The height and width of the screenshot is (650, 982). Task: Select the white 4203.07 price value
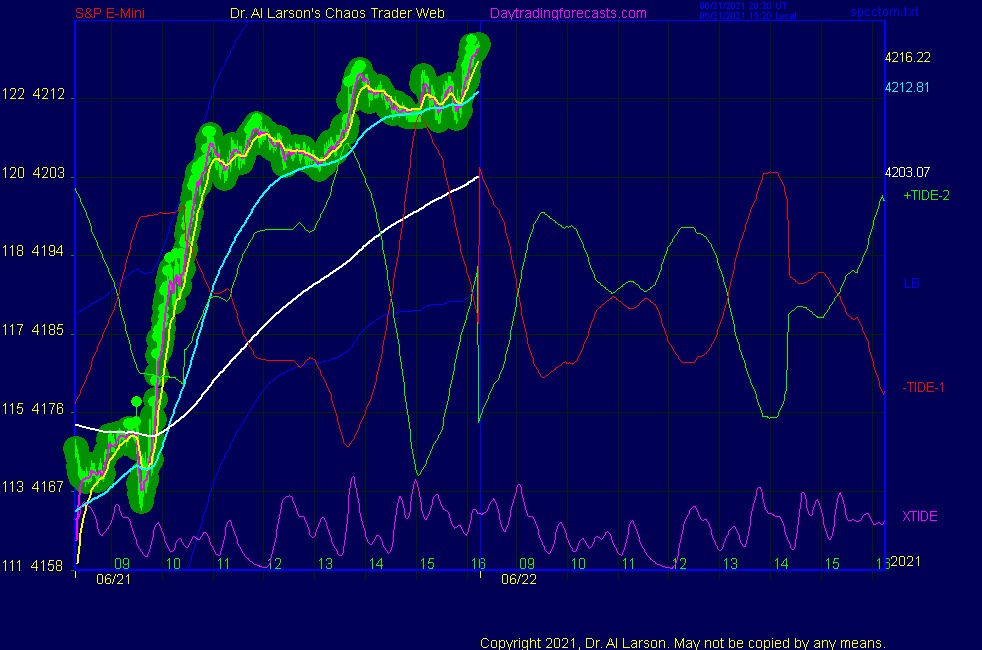tap(907, 172)
